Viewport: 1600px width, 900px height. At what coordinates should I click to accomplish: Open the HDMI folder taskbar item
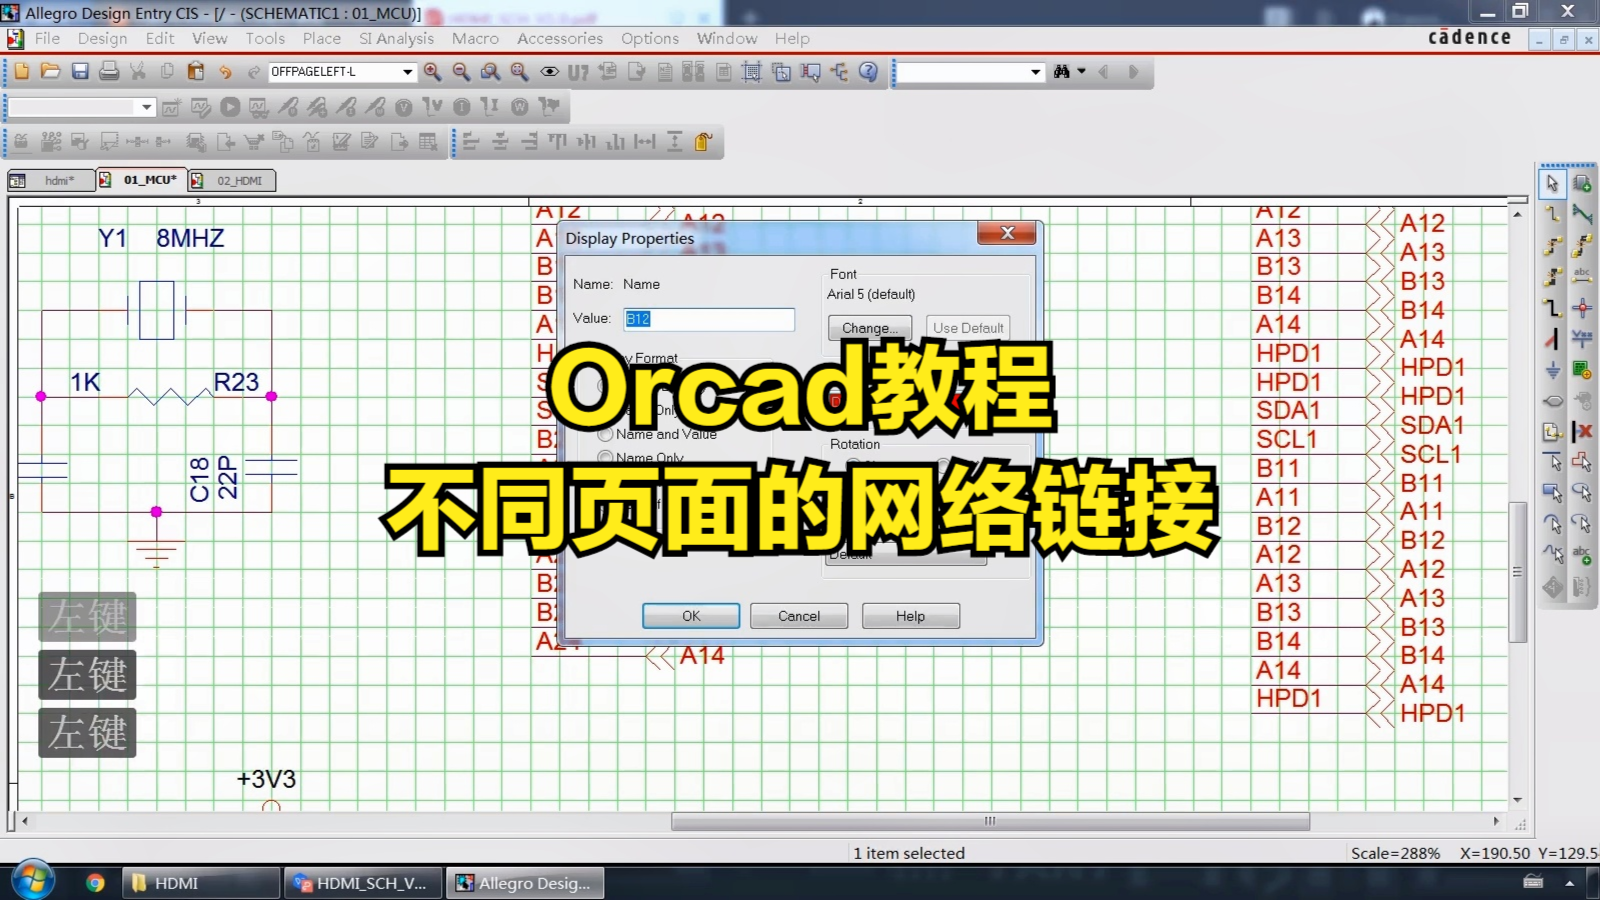pos(200,883)
